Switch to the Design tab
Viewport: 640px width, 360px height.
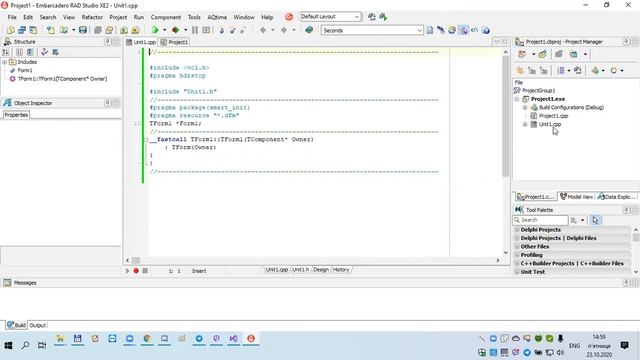click(321, 270)
